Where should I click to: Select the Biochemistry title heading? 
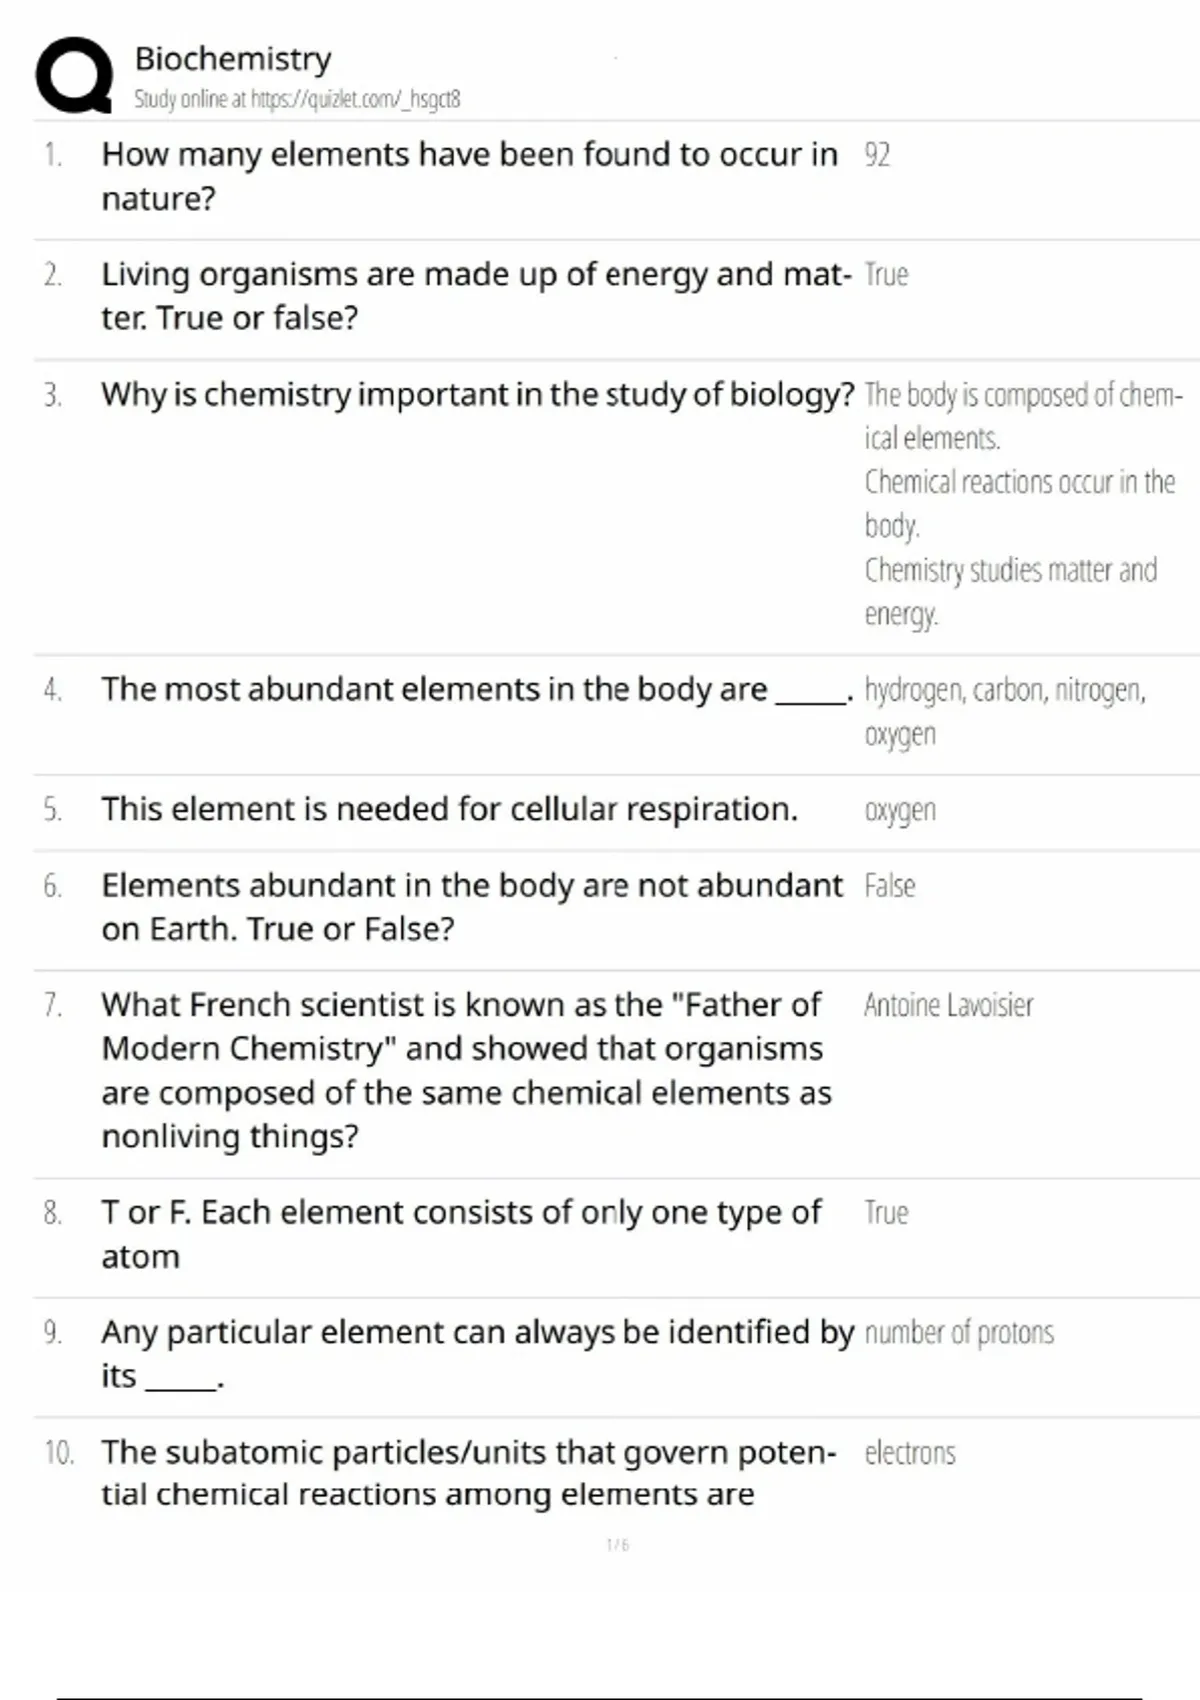click(x=233, y=59)
